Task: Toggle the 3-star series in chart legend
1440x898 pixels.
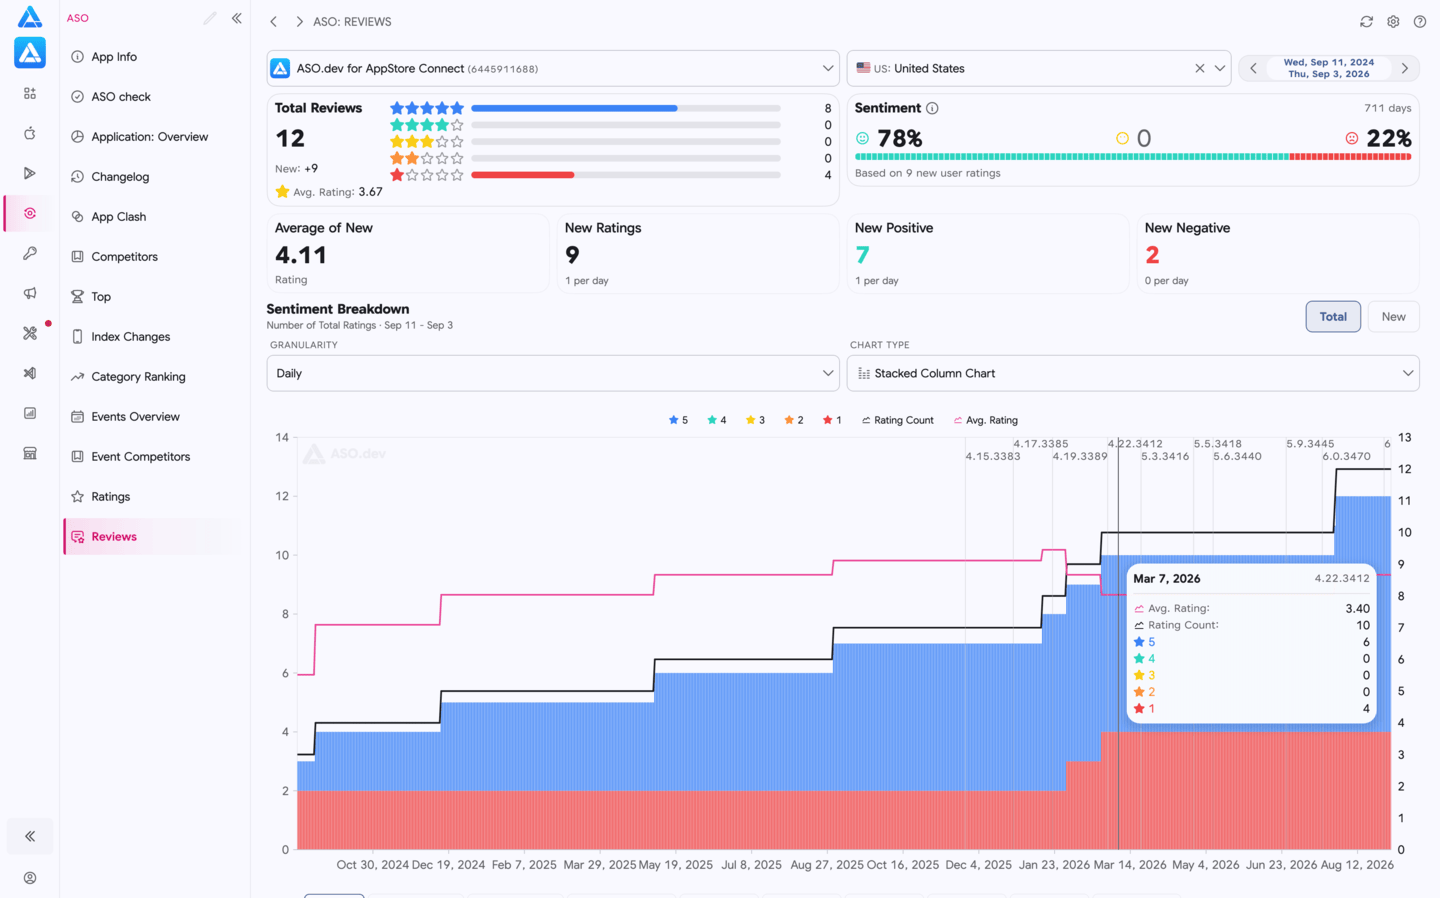Action: tap(755, 420)
